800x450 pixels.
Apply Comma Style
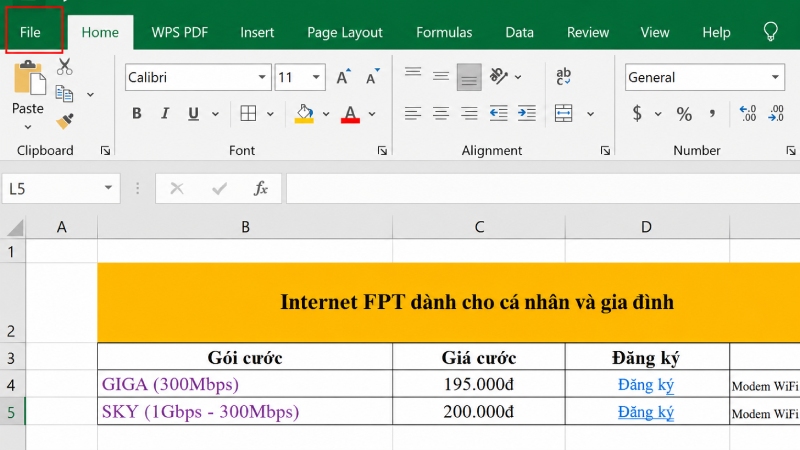712,113
